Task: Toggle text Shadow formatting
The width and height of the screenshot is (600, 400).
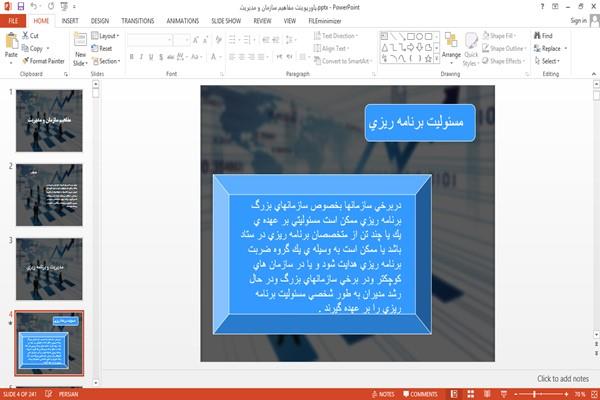Action: (161, 57)
